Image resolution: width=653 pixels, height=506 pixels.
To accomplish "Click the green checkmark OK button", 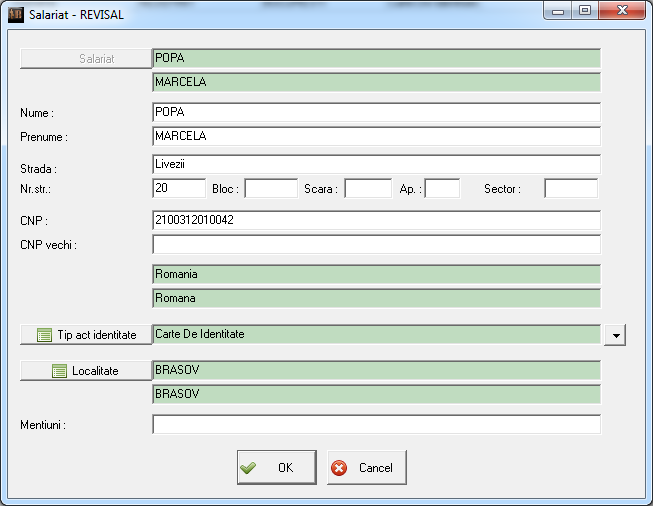I will [x=276, y=467].
